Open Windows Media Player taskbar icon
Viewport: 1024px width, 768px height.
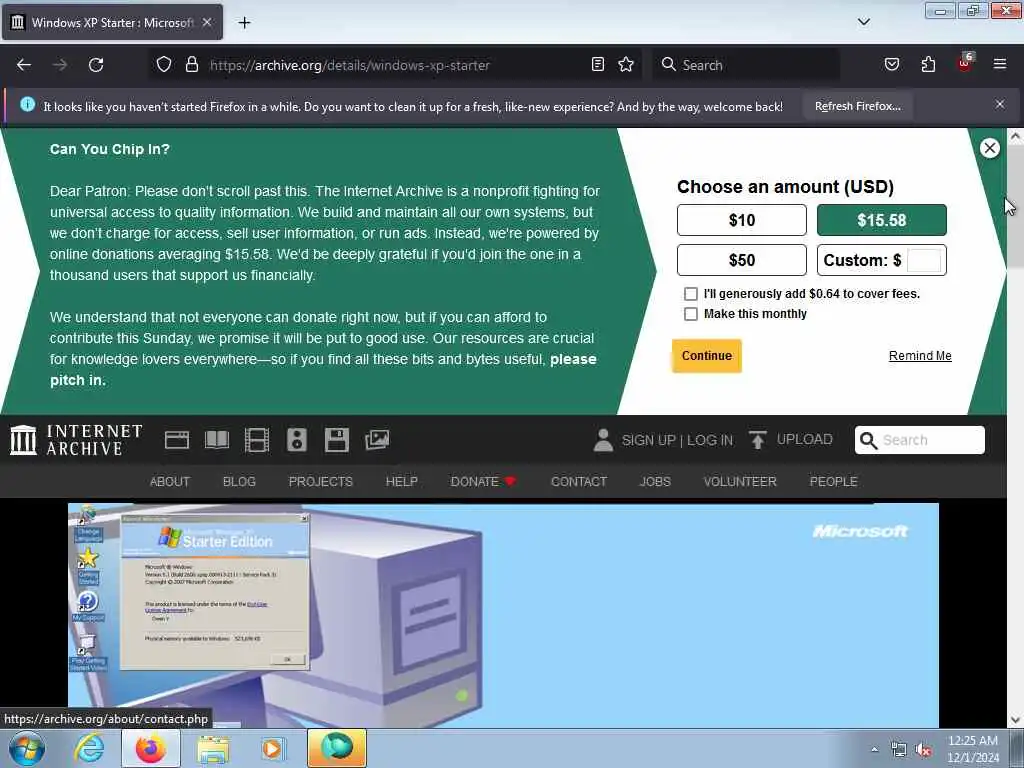(x=273, y=748)
